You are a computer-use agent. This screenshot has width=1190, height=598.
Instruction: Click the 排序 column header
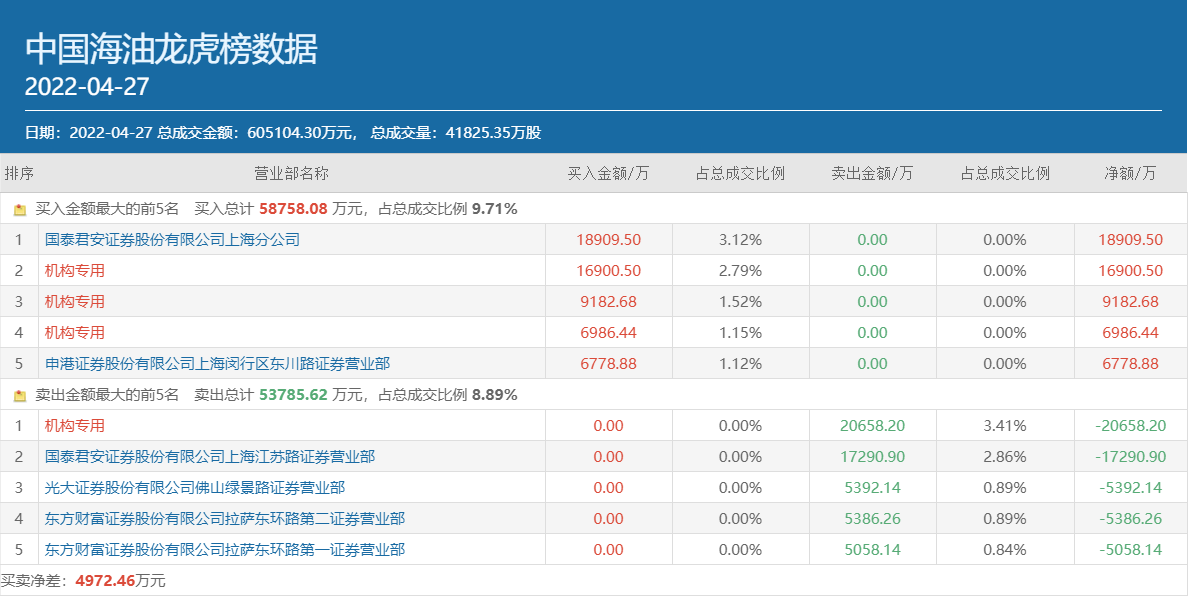click(19, 173)
